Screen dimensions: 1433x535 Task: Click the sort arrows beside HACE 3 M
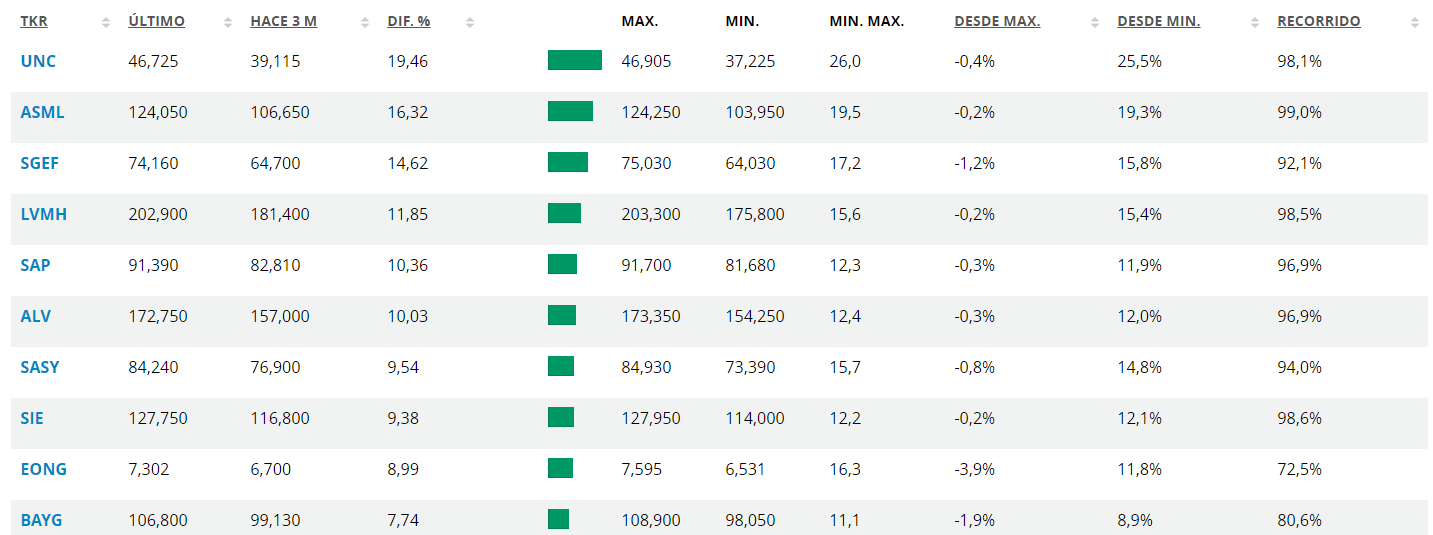tap(365, 22)
